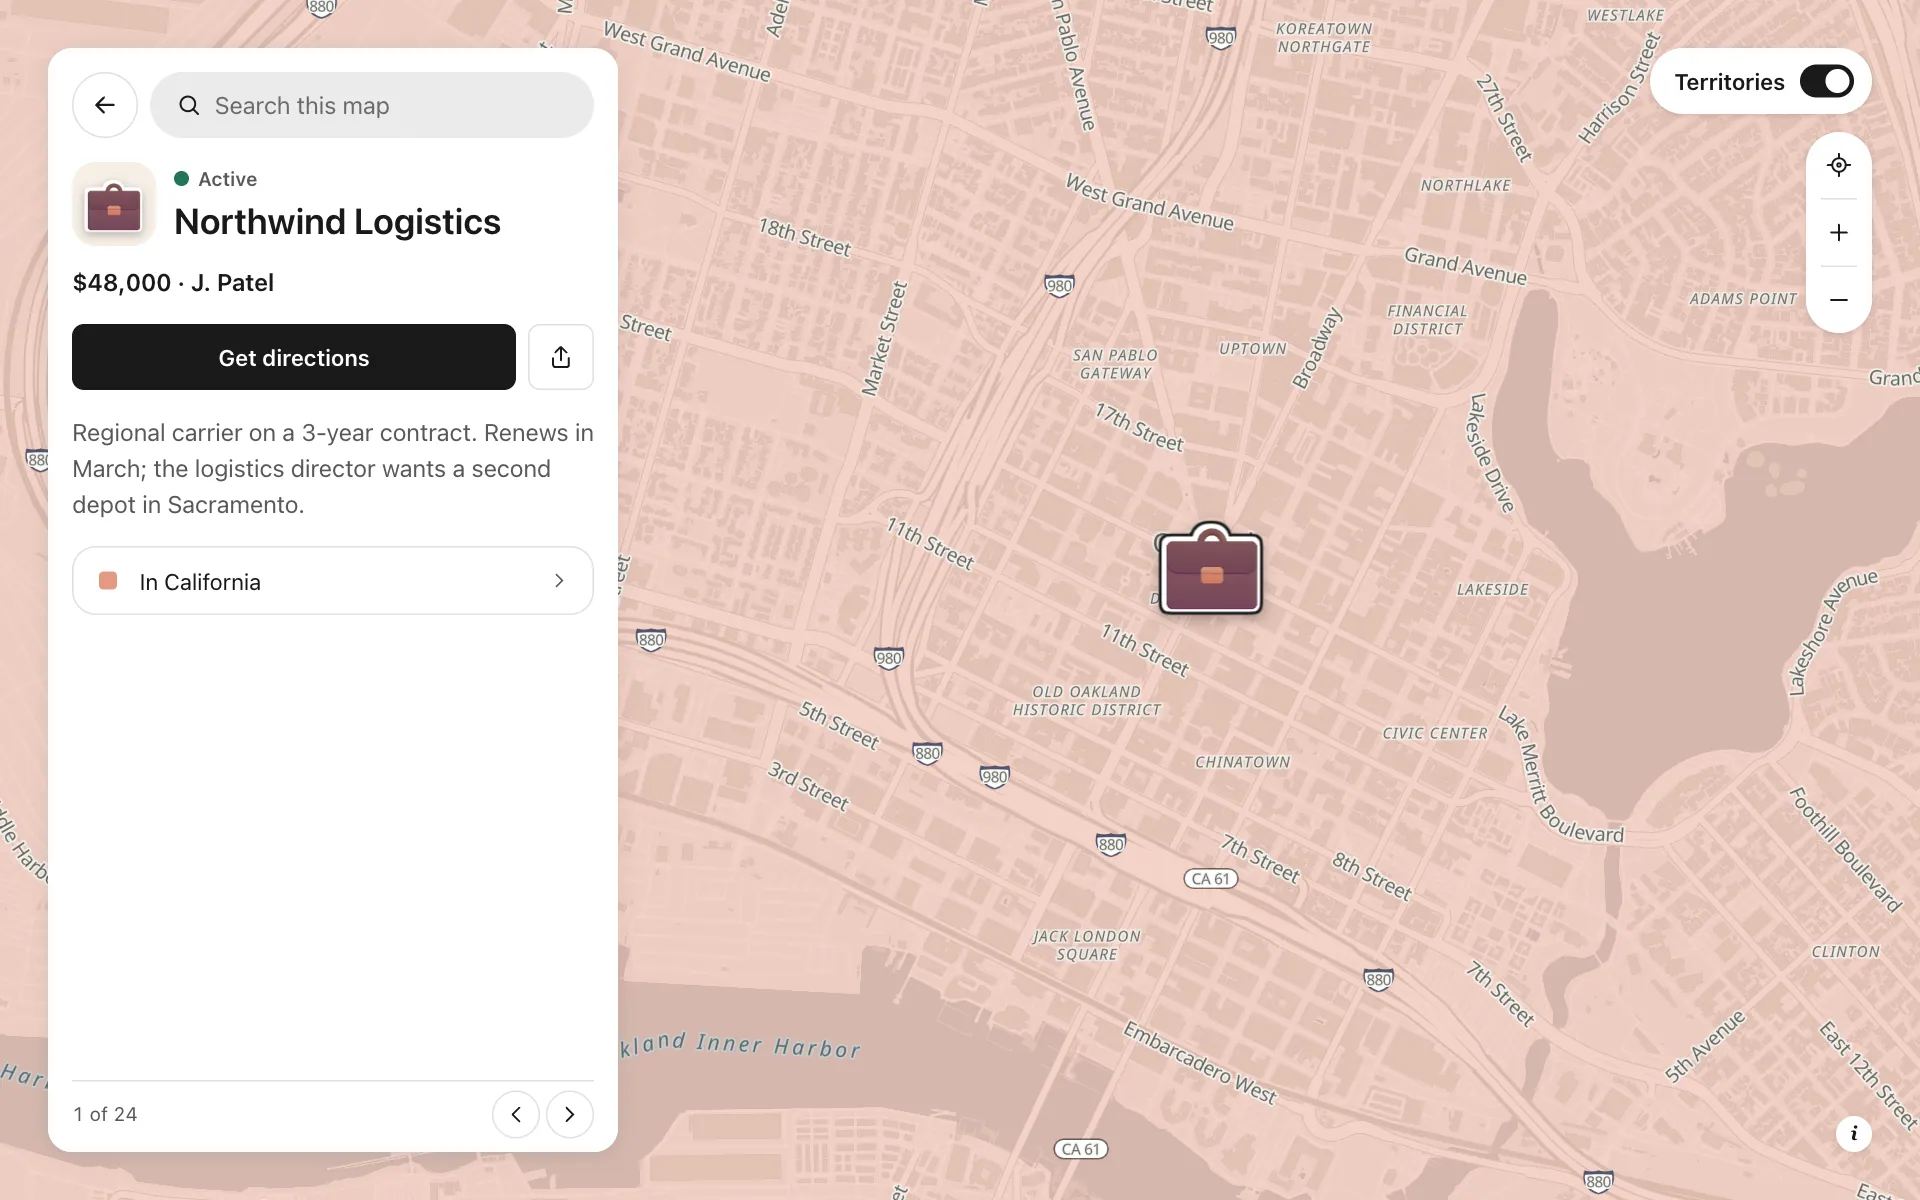Image resolution: width=1920 pixels, height=1200 pixels.
Task: Zoom in with the plus button
Action: click(1839, 233)
